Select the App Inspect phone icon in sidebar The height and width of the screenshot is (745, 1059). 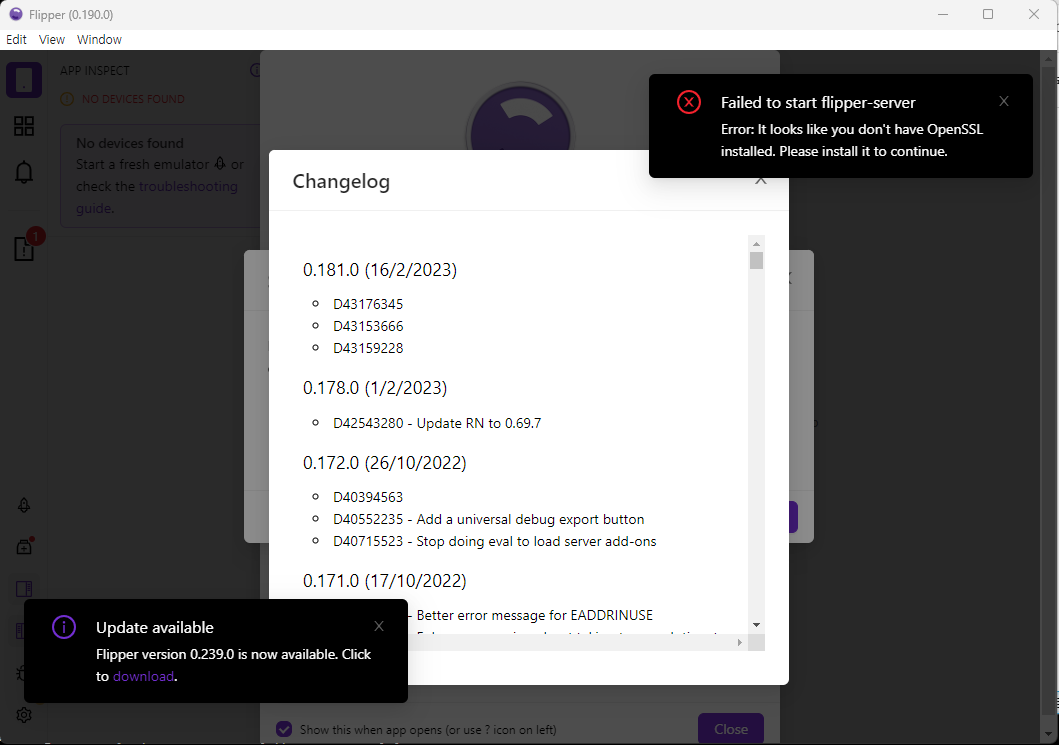click(24, 80)
